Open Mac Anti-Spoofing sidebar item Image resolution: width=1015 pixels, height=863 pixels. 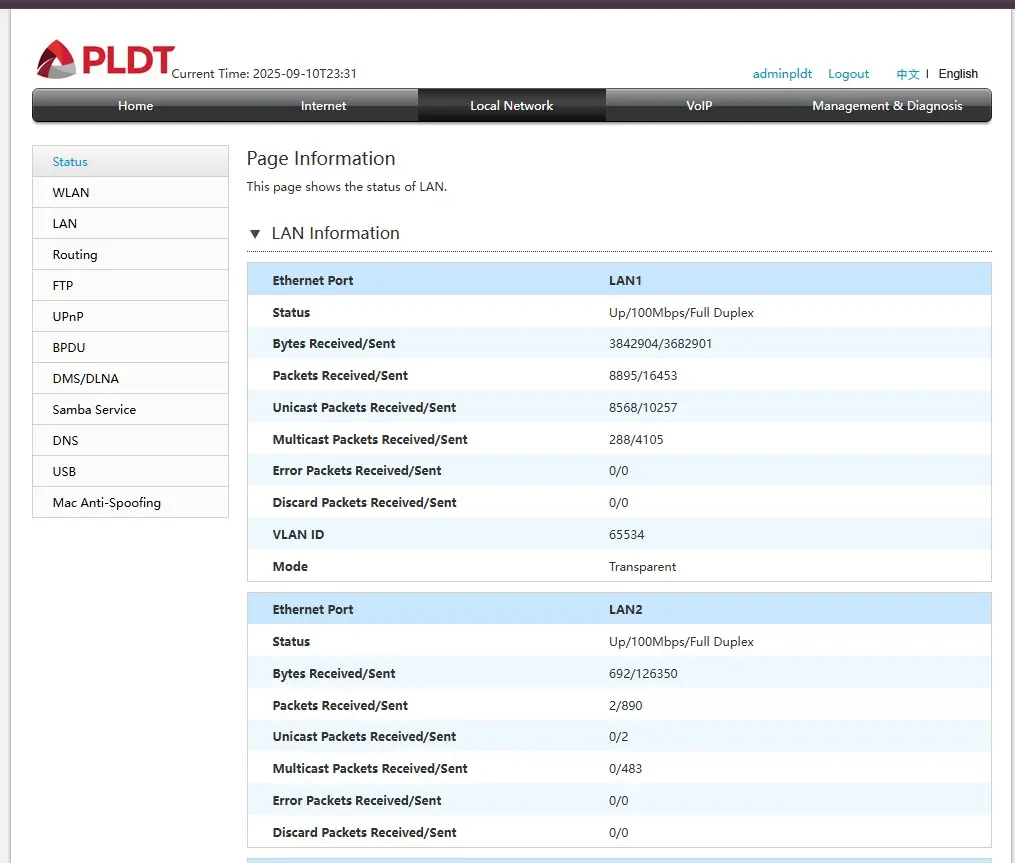point(130,502)
